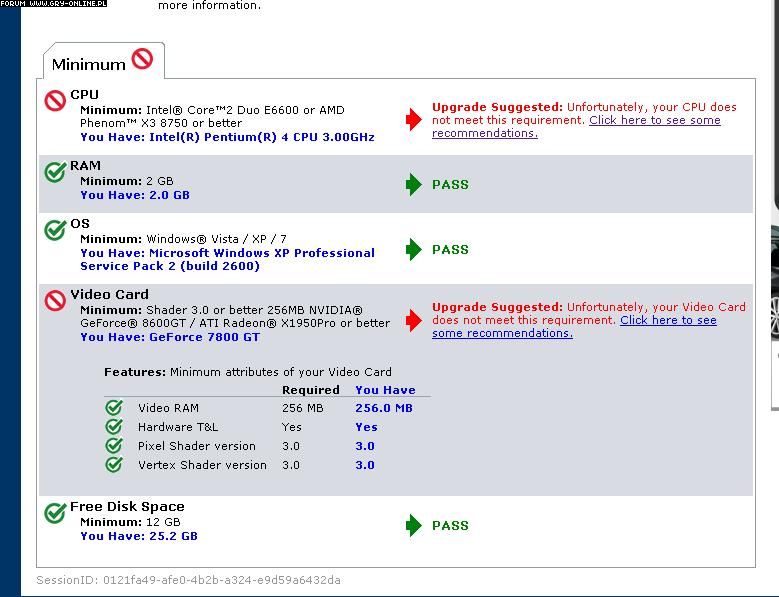Click the Pixel Shader version checkmark icon
The image size is (779, 597).
click(114, 446)
